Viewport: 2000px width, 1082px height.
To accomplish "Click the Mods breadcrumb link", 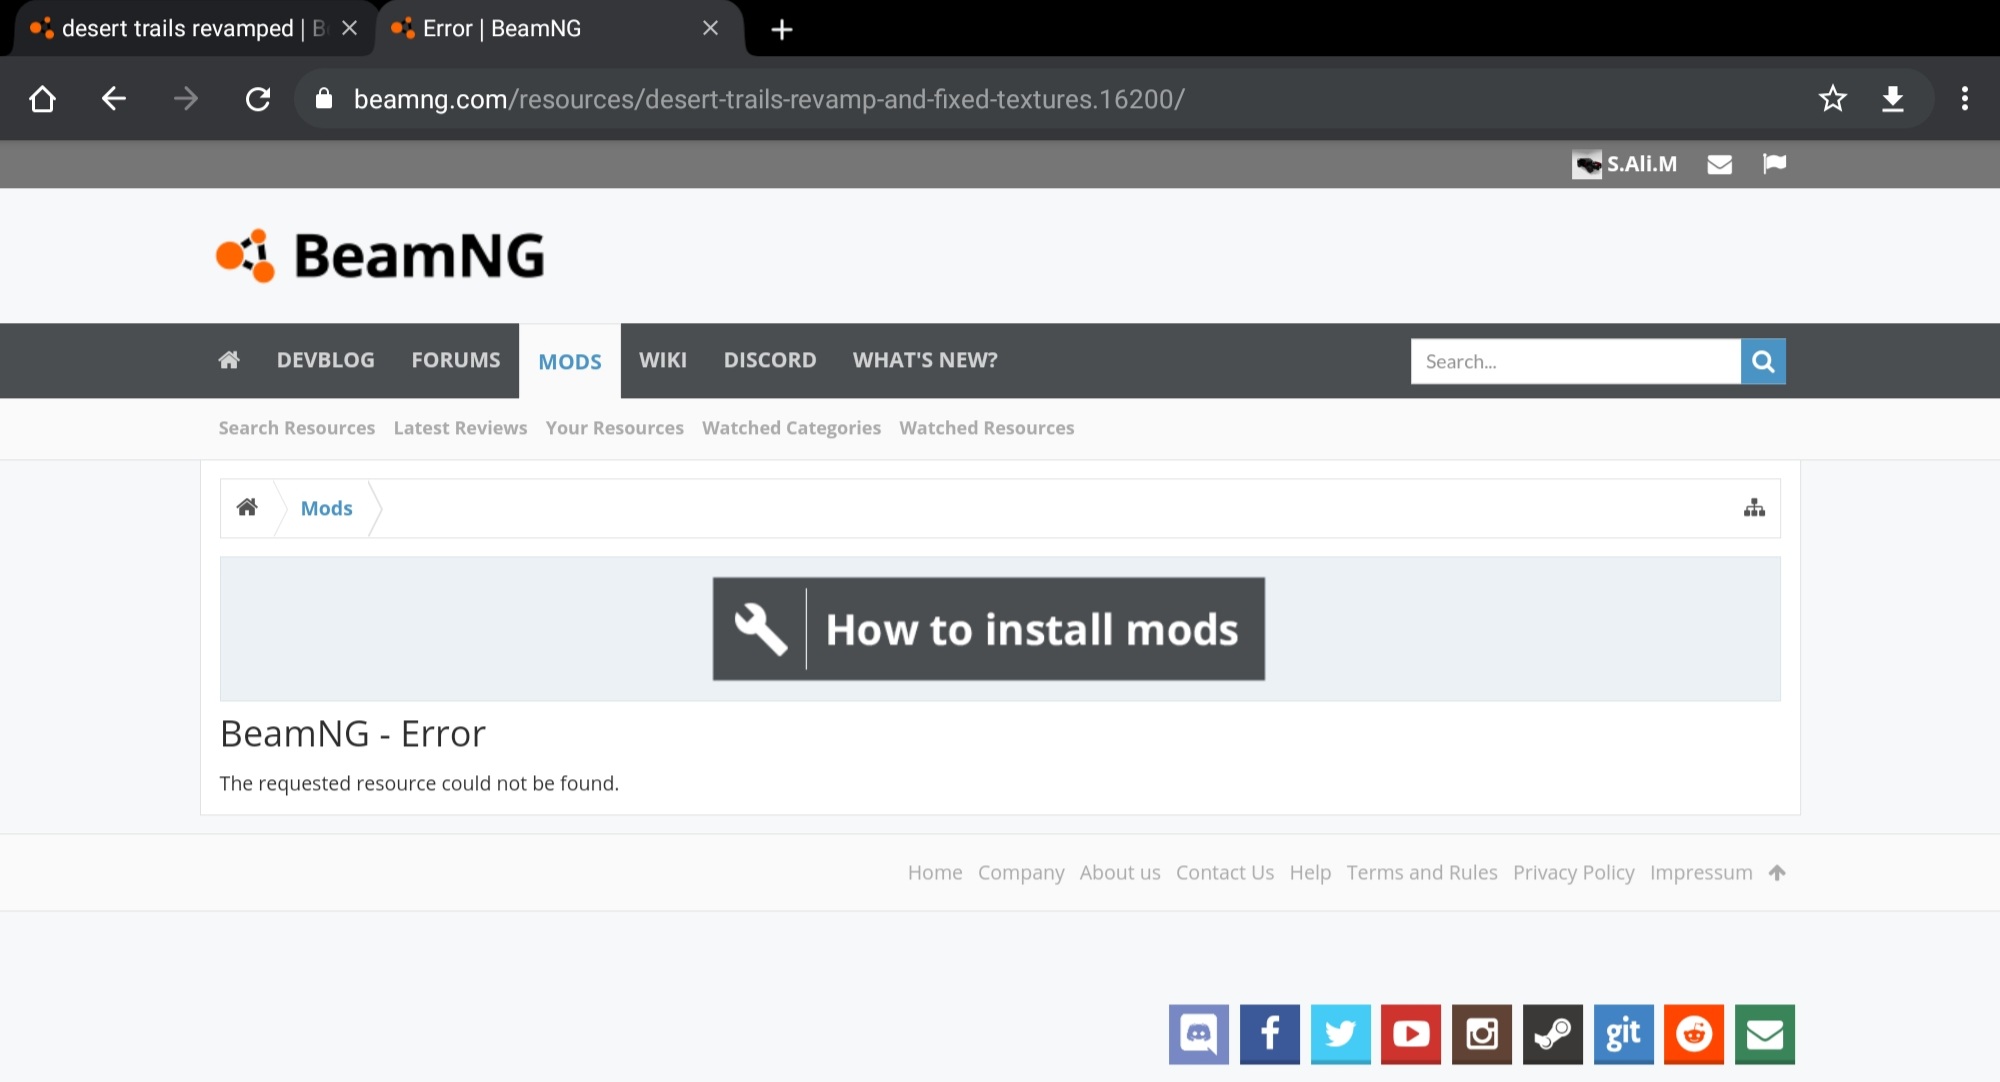I will [x=326, y=508].
